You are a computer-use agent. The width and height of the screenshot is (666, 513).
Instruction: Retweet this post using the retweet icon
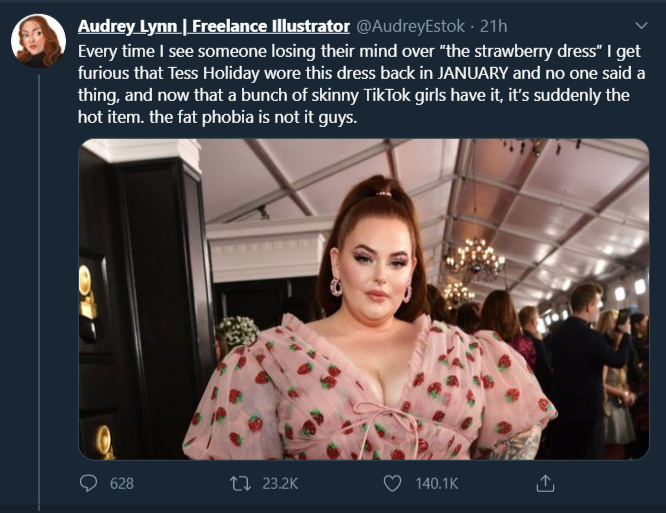[240, 483]
